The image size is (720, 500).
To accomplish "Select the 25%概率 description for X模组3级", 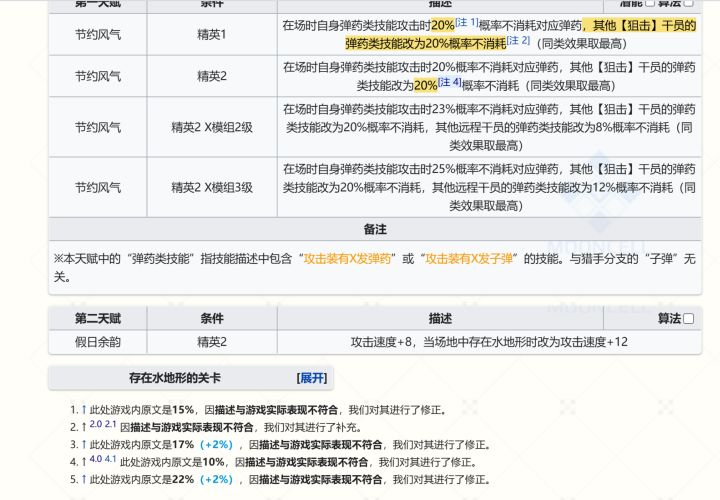I will point(489,187).
